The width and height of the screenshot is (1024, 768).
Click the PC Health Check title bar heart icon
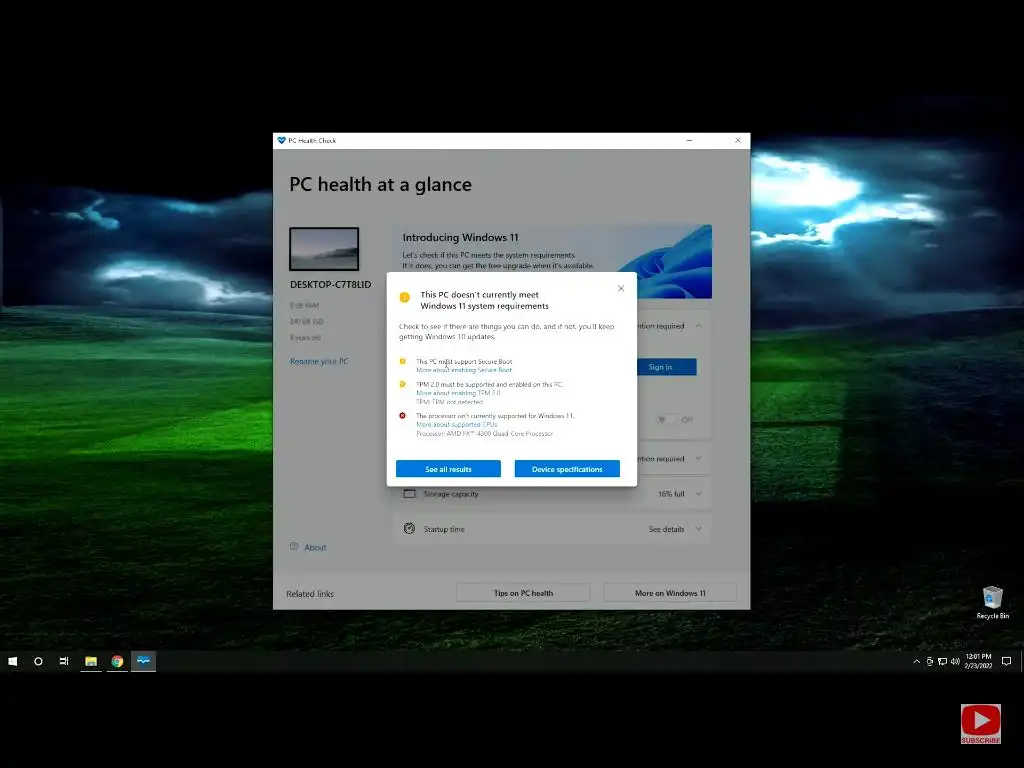tap(281, 140)
